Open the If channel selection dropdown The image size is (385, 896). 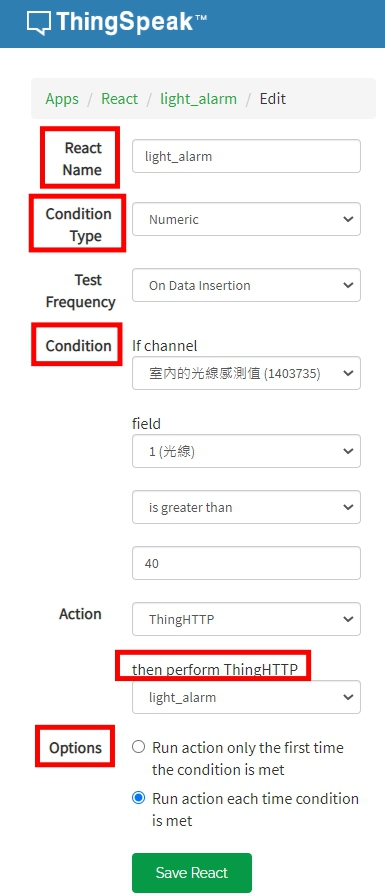246,373
